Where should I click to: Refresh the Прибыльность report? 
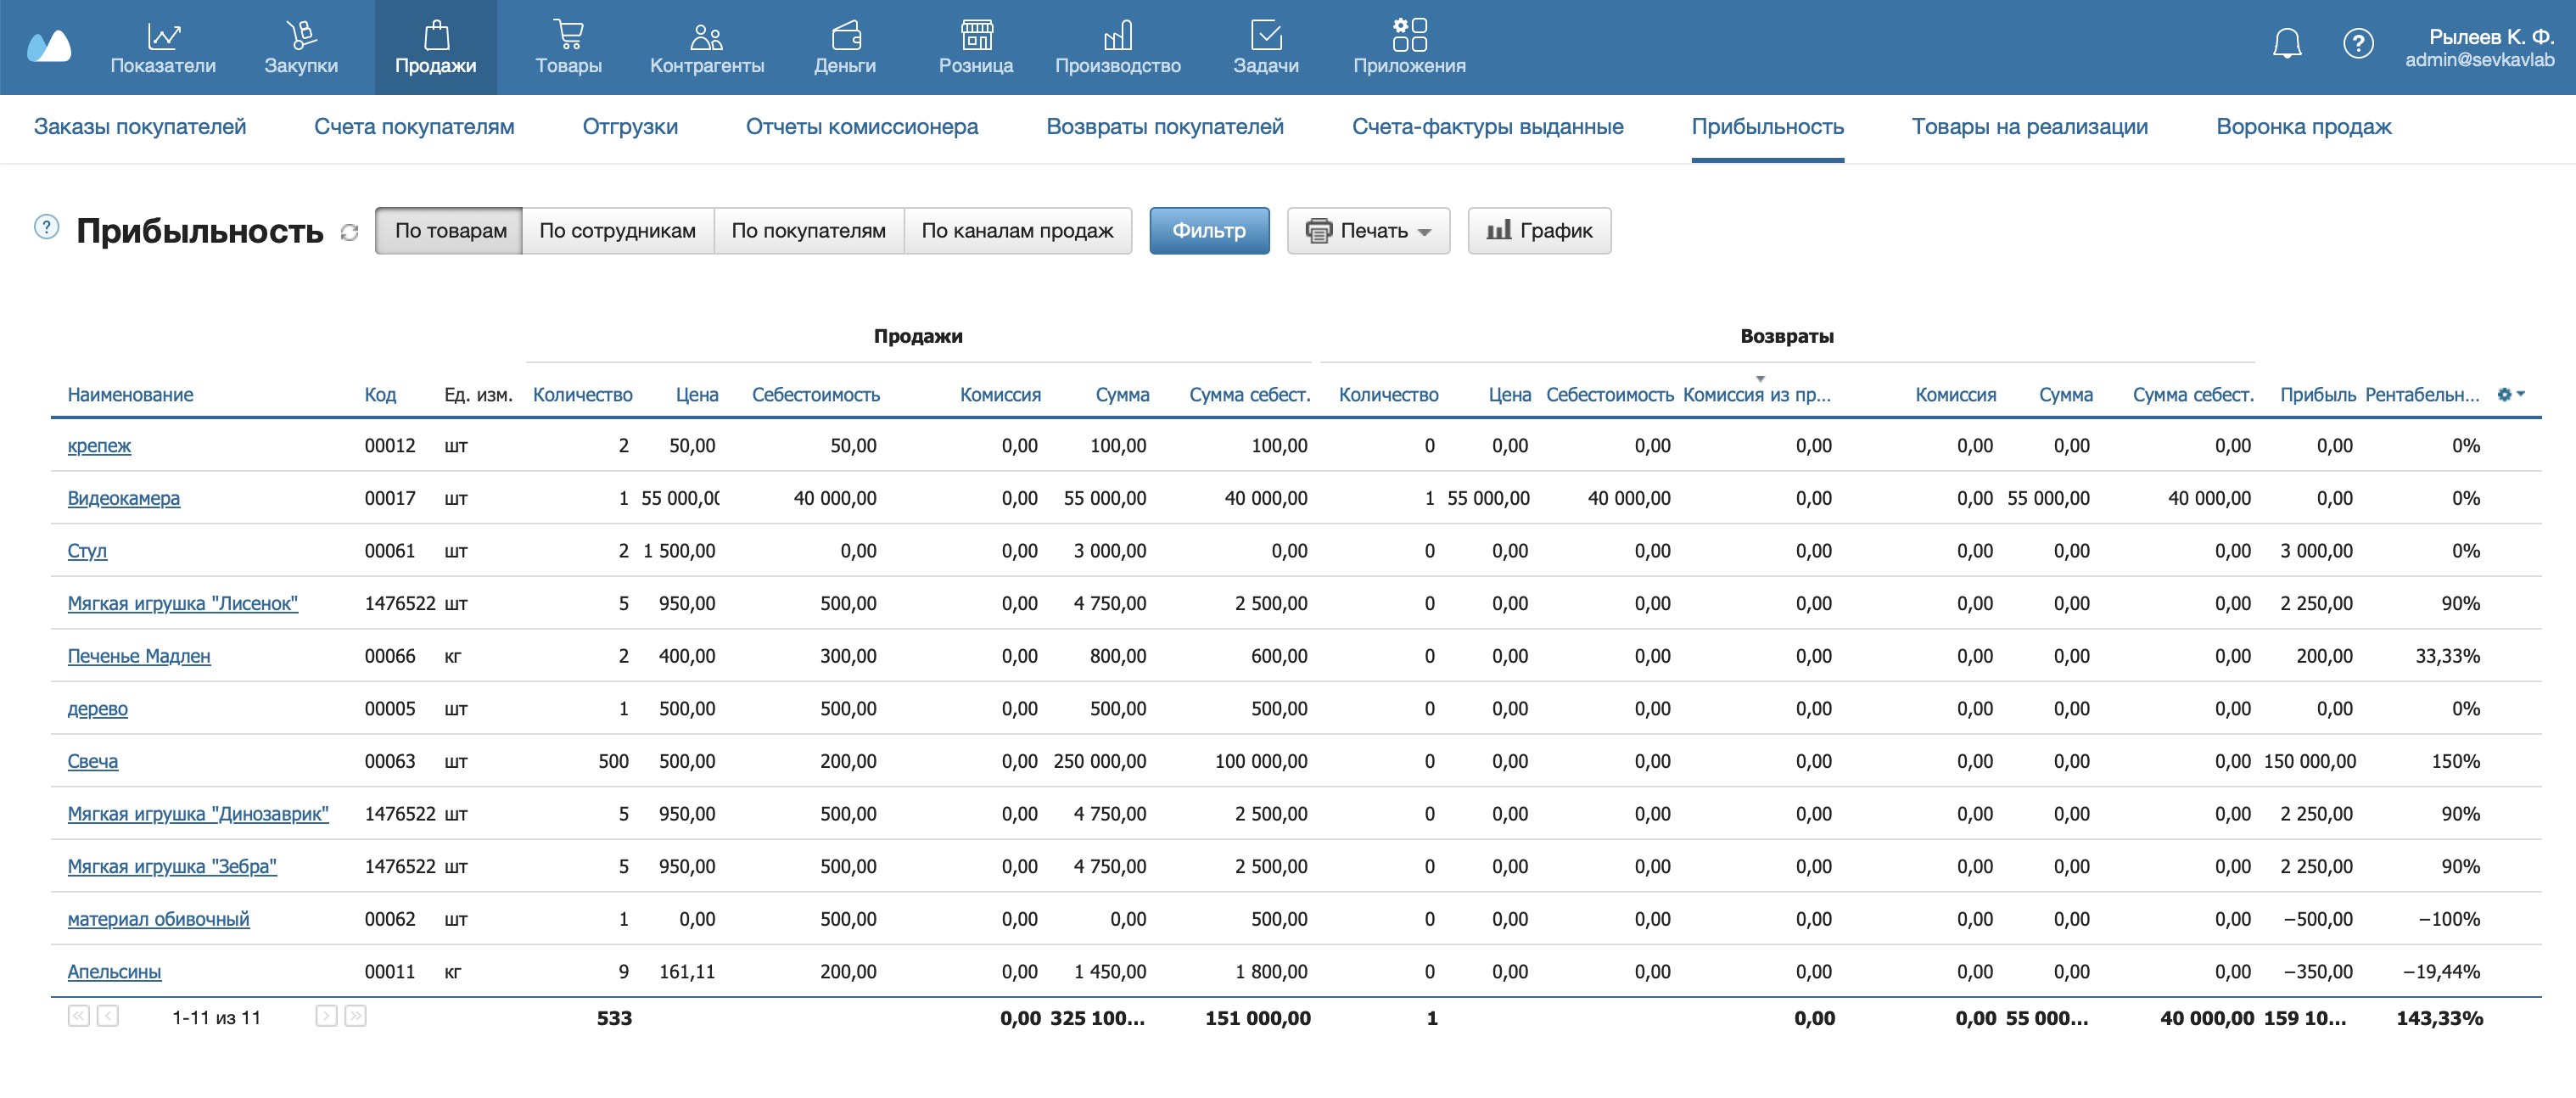tap(349, 232)
